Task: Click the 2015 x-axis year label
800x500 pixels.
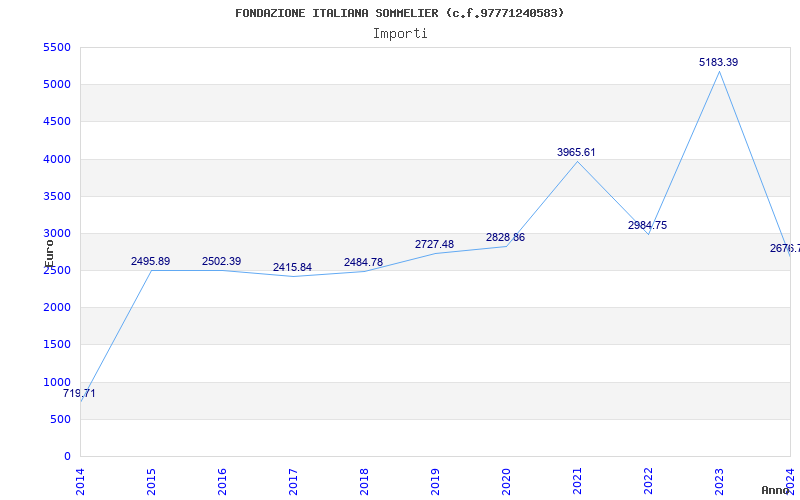Action: point(151,482)
